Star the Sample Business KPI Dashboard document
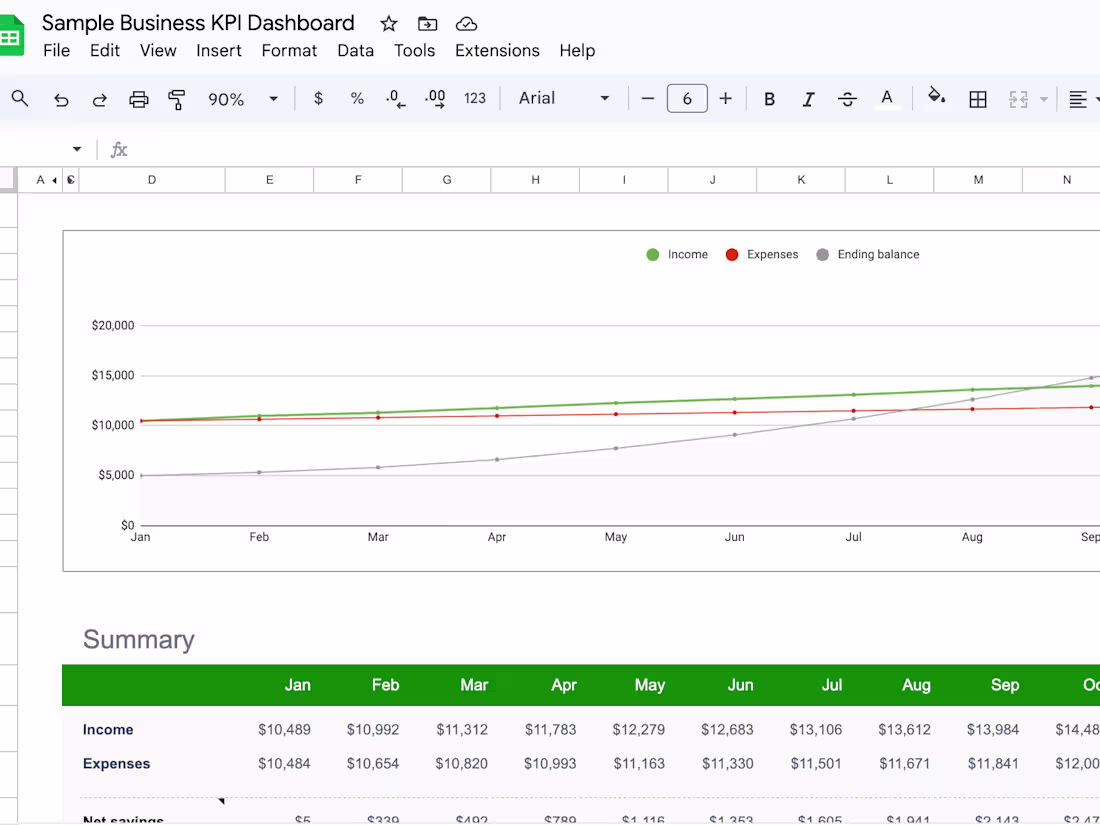1100x825 pixels. [x=389, y=24]
